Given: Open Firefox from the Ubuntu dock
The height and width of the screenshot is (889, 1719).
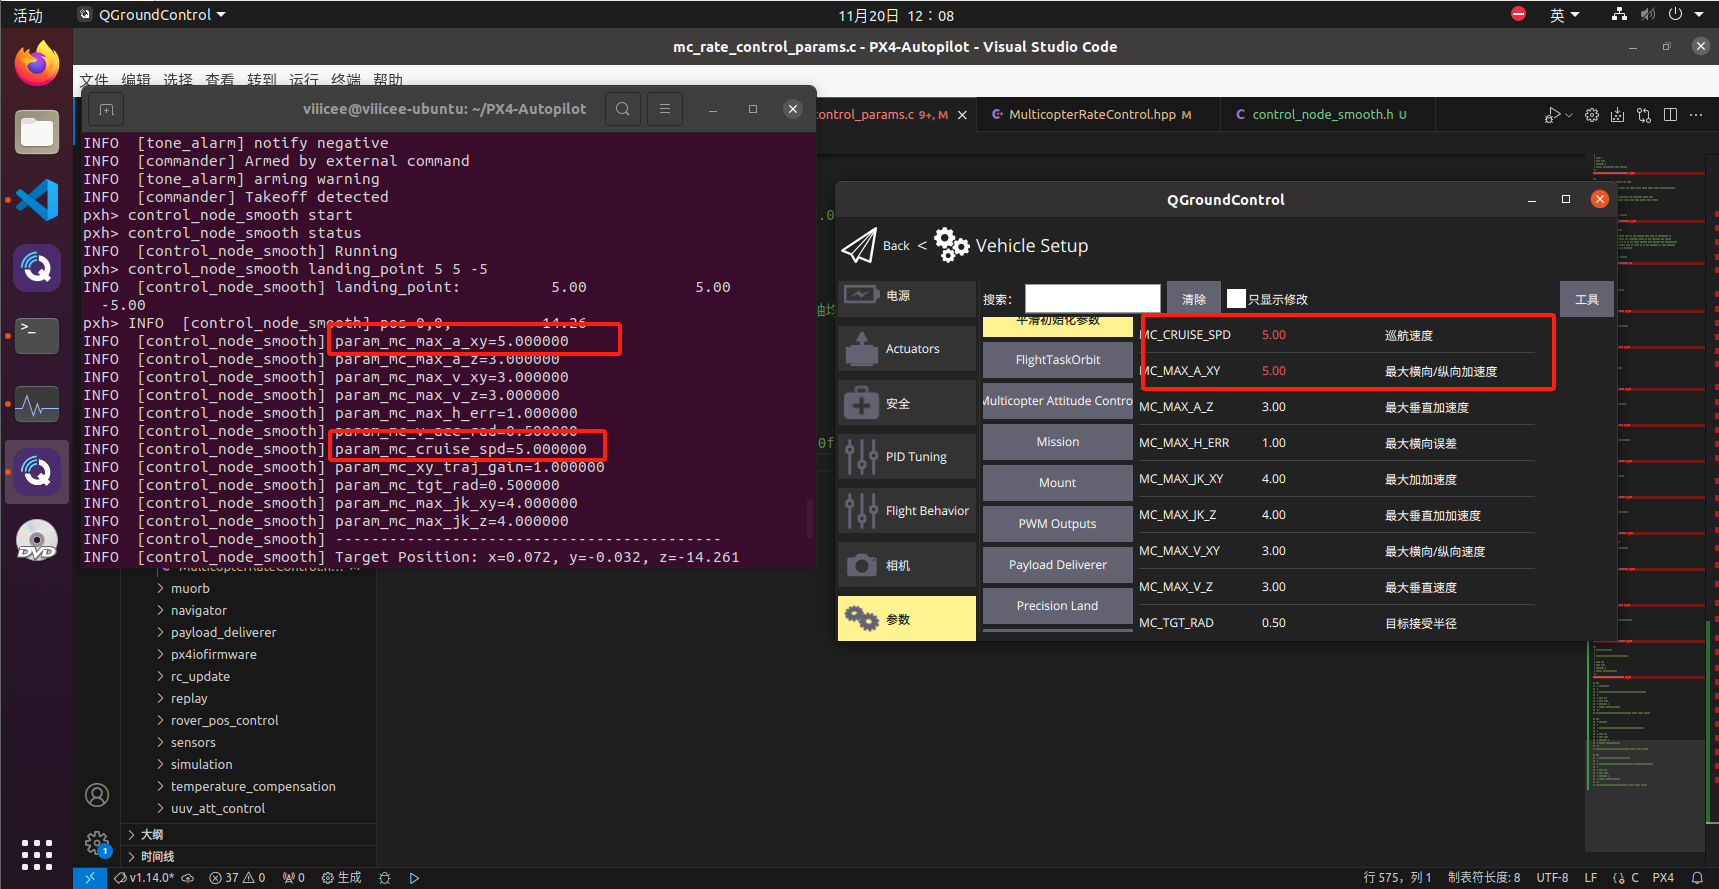Looking at the screenshot, I should 37,64.
